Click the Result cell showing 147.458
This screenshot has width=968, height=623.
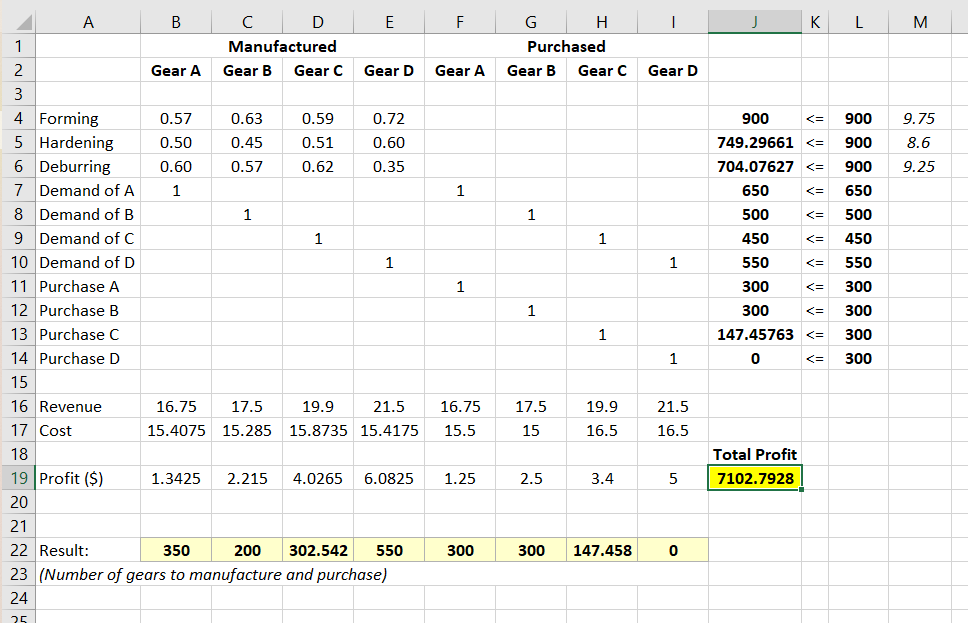pos(601,550)
